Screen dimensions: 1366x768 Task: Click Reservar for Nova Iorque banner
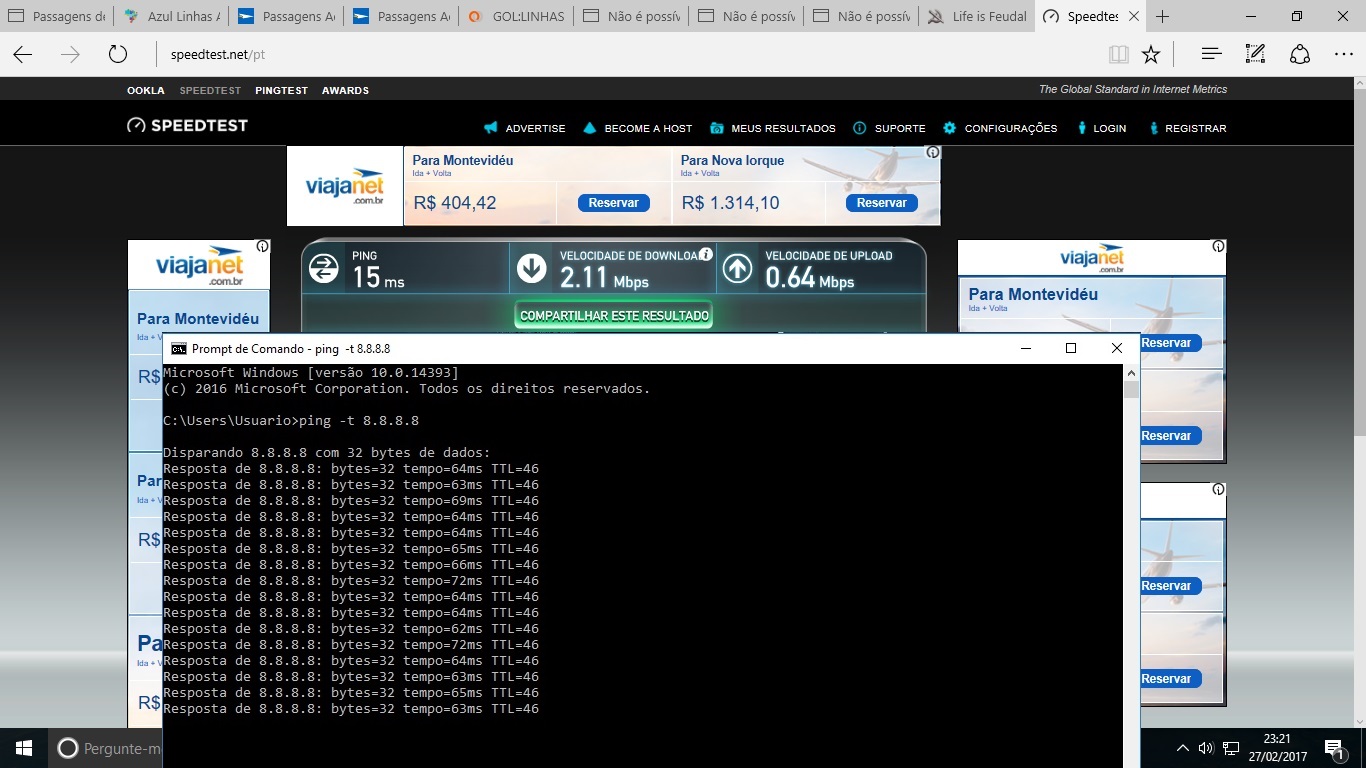pyautogui.click(x=881, y=203)
